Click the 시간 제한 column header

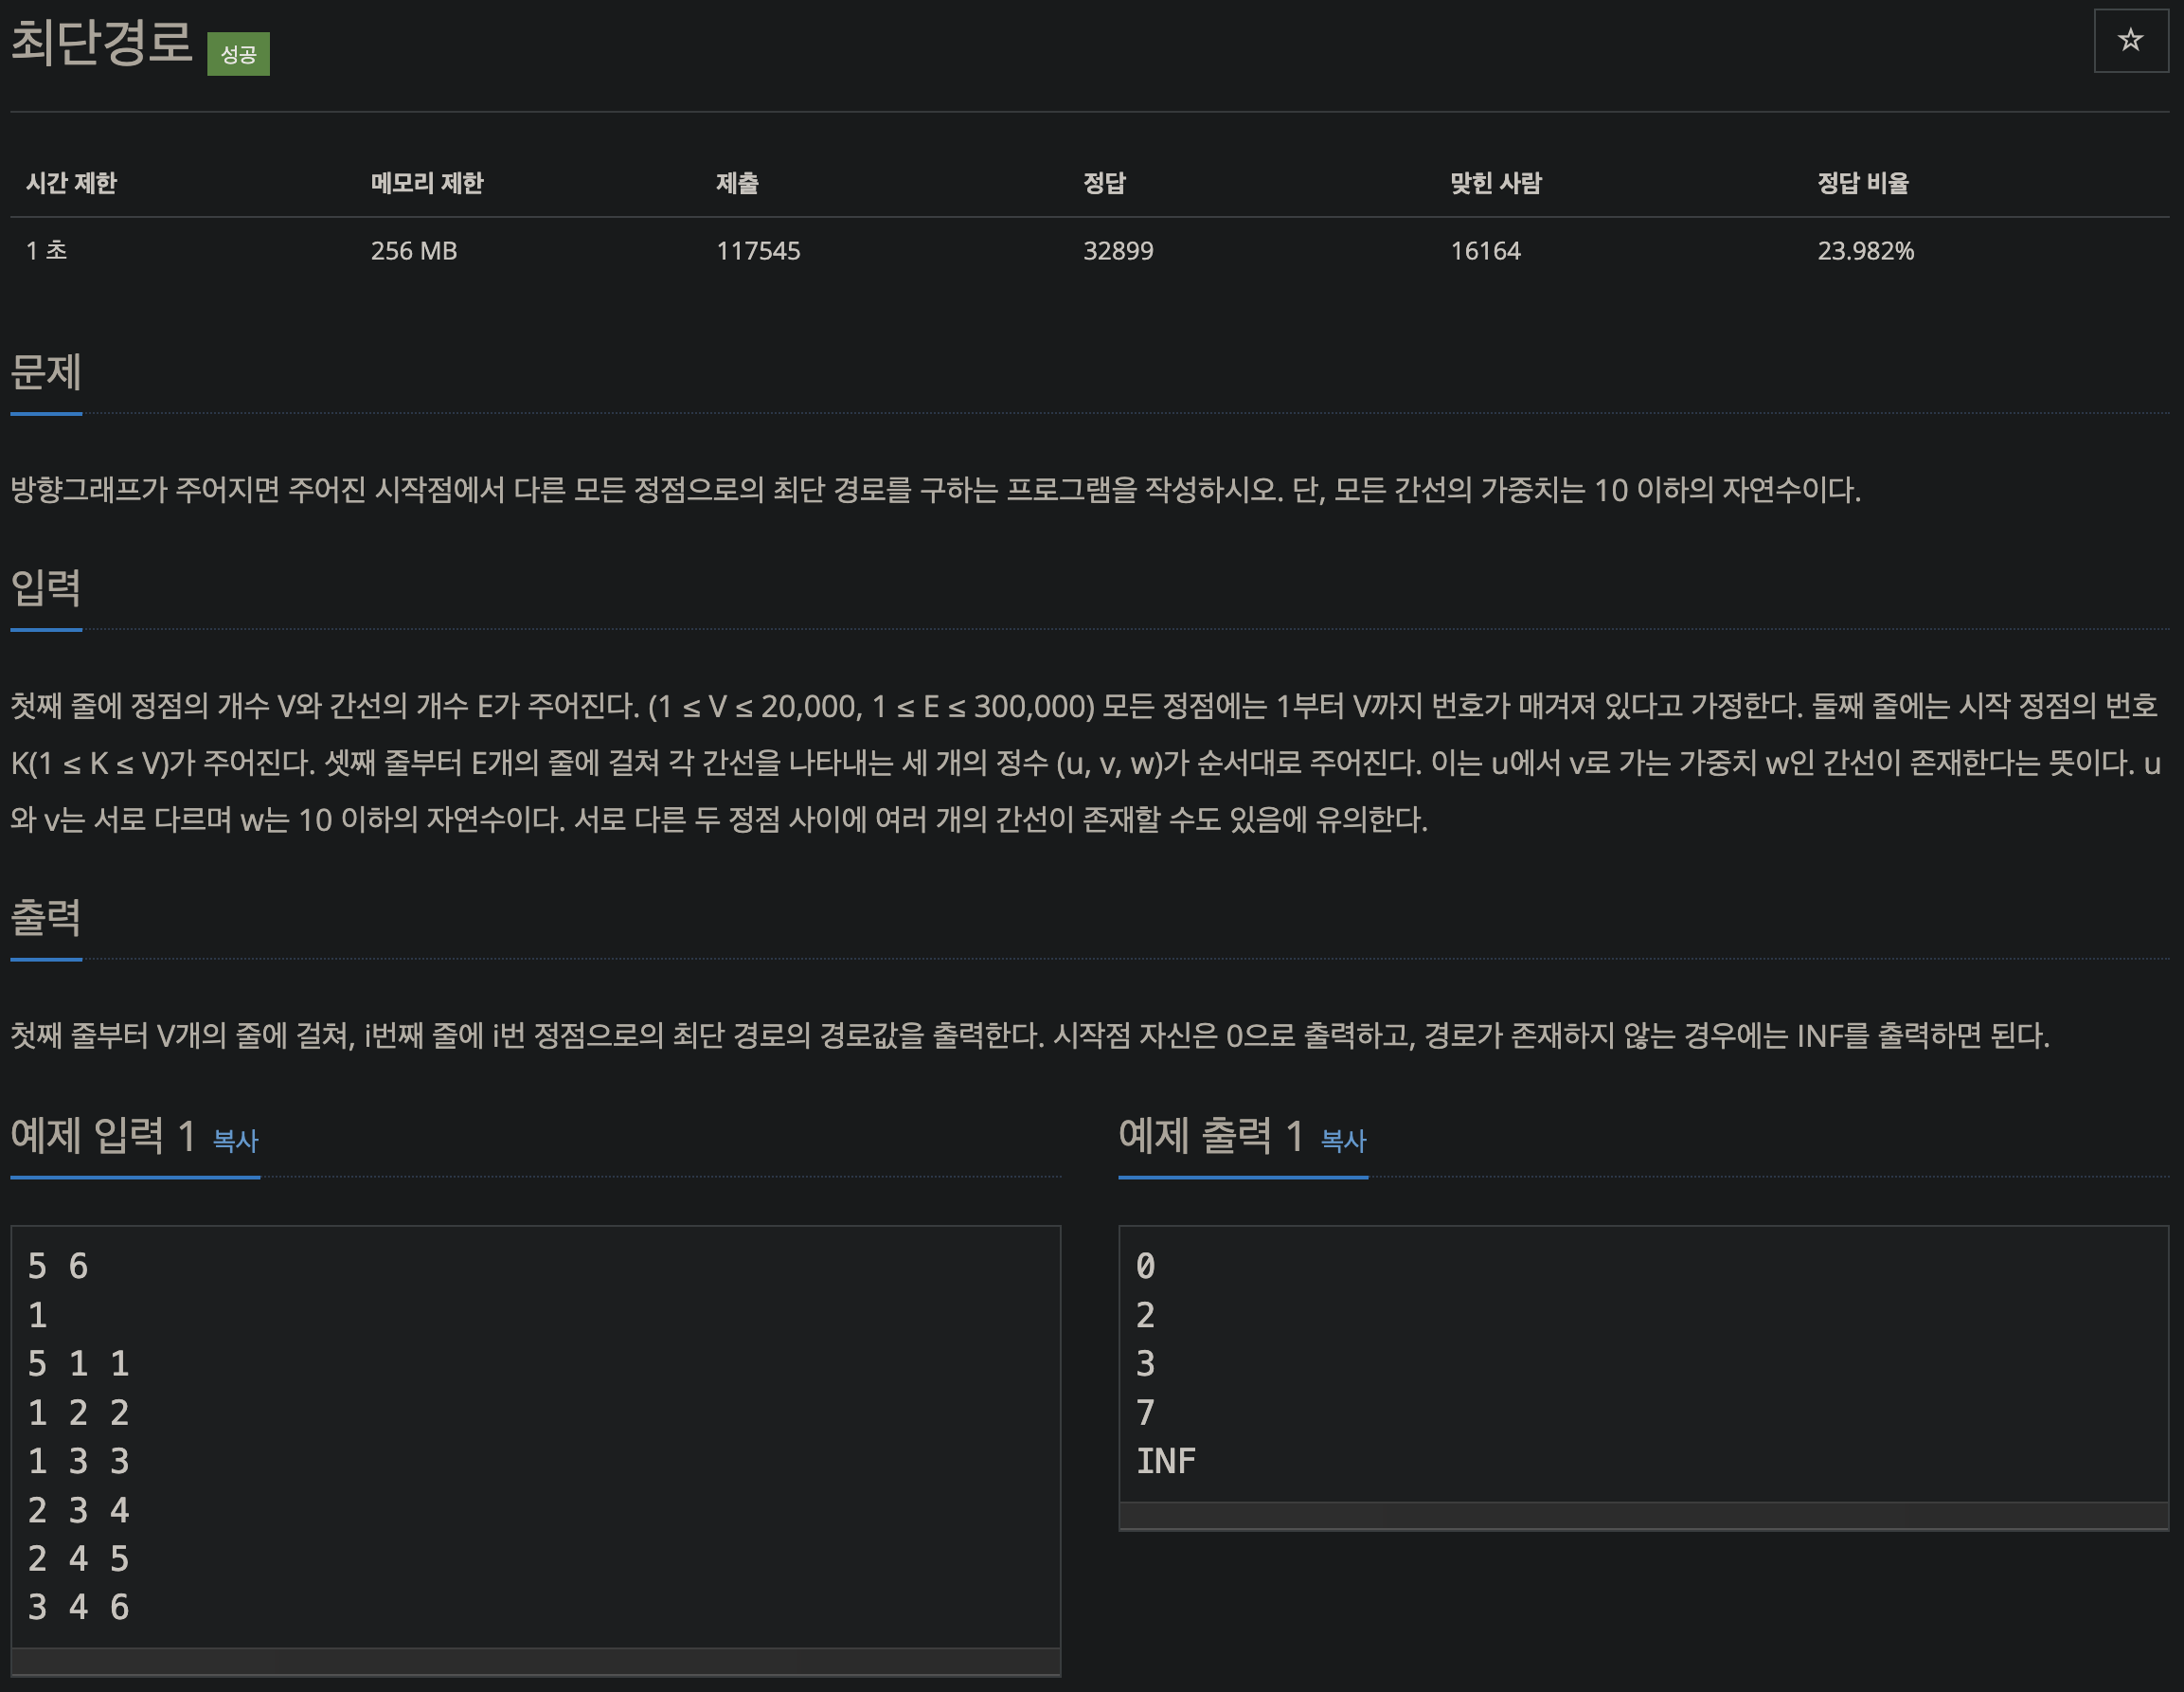pos(71,183)
